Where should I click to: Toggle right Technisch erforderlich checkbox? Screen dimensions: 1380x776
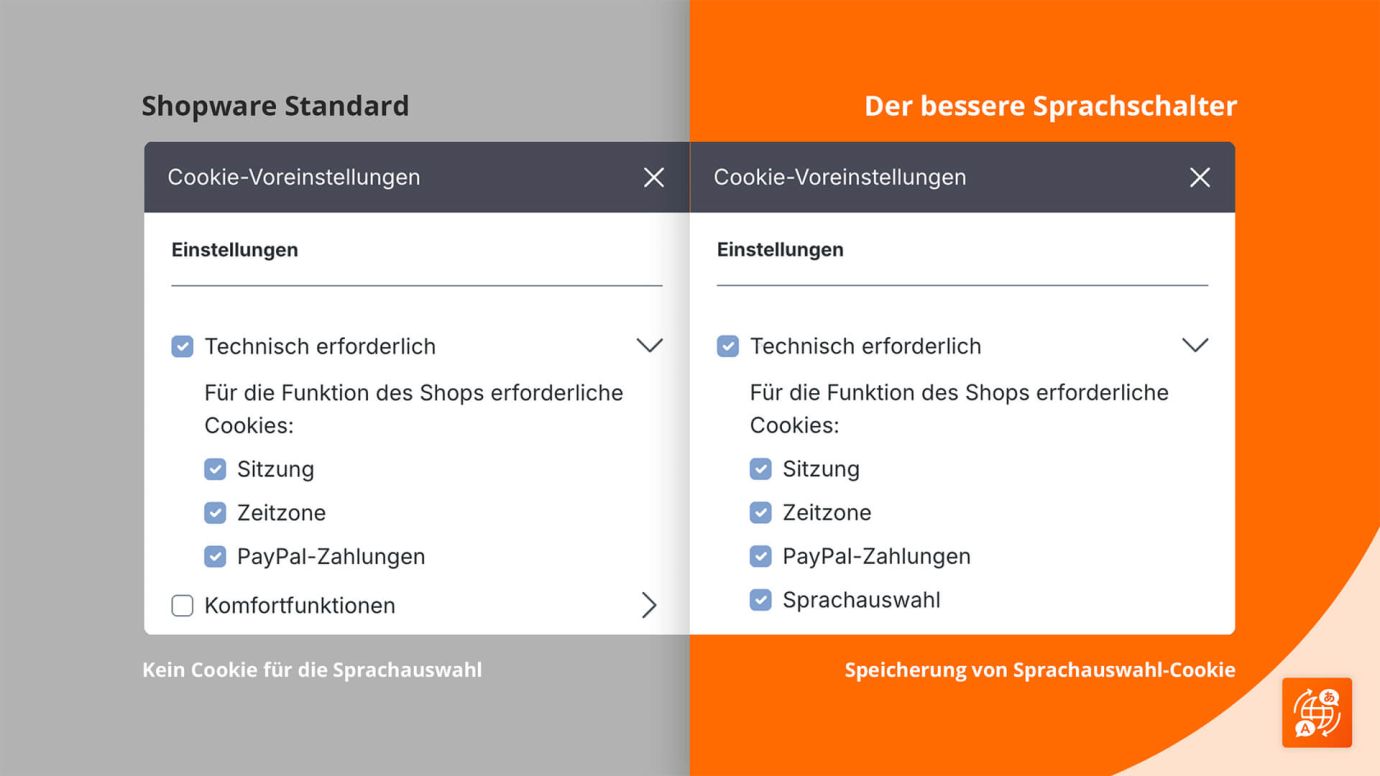(728, 347)
